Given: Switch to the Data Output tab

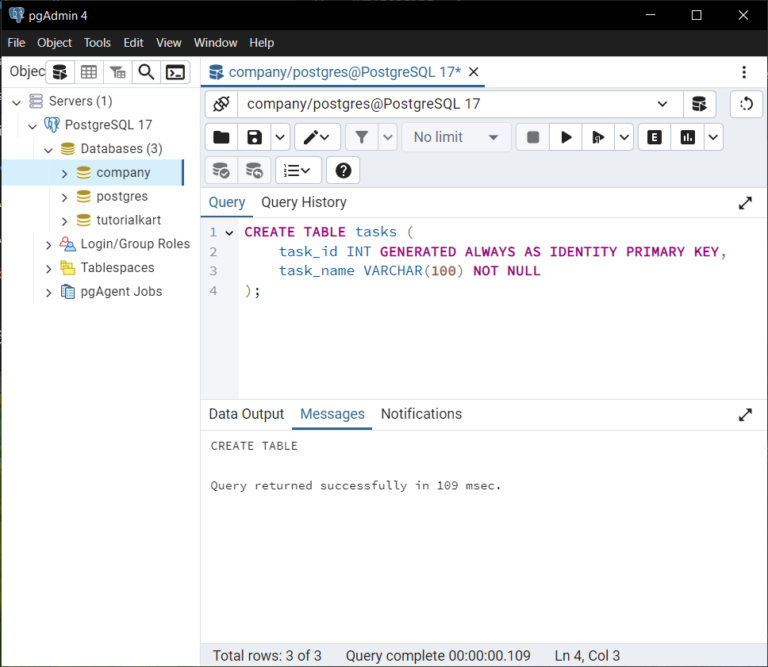Looking at the screenshot, I should [x=246, y=414].
